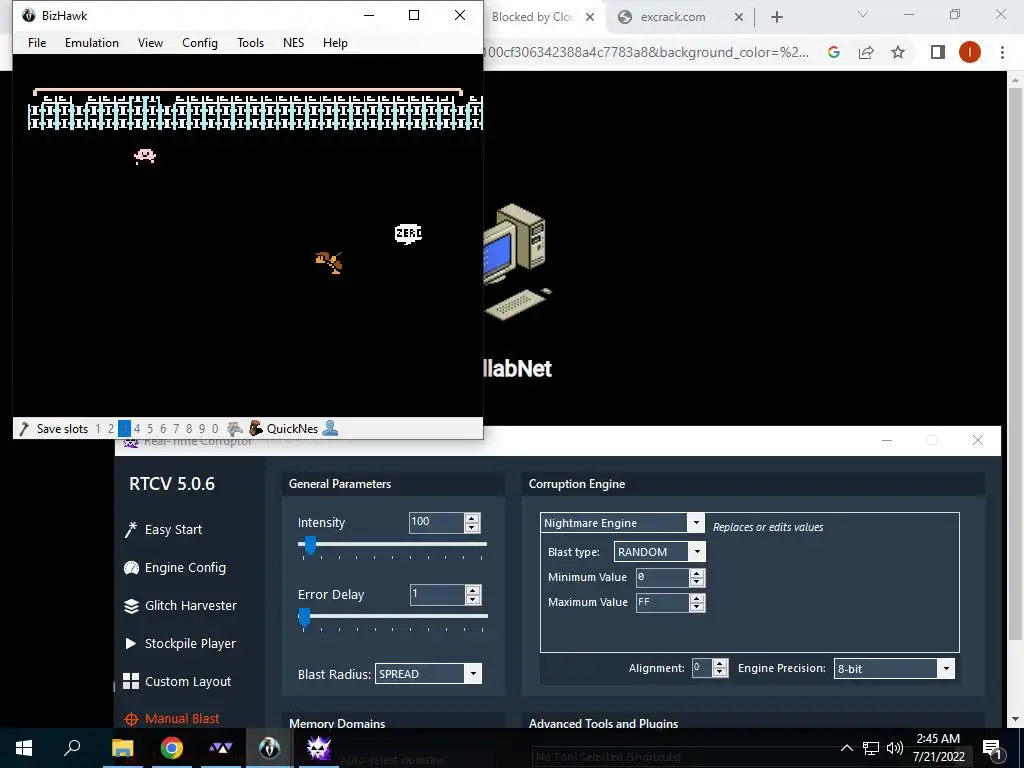This screenshot has height=768, width=1024.
Task: Open File Explorer from the taskbar
Action: coord(122,748)
